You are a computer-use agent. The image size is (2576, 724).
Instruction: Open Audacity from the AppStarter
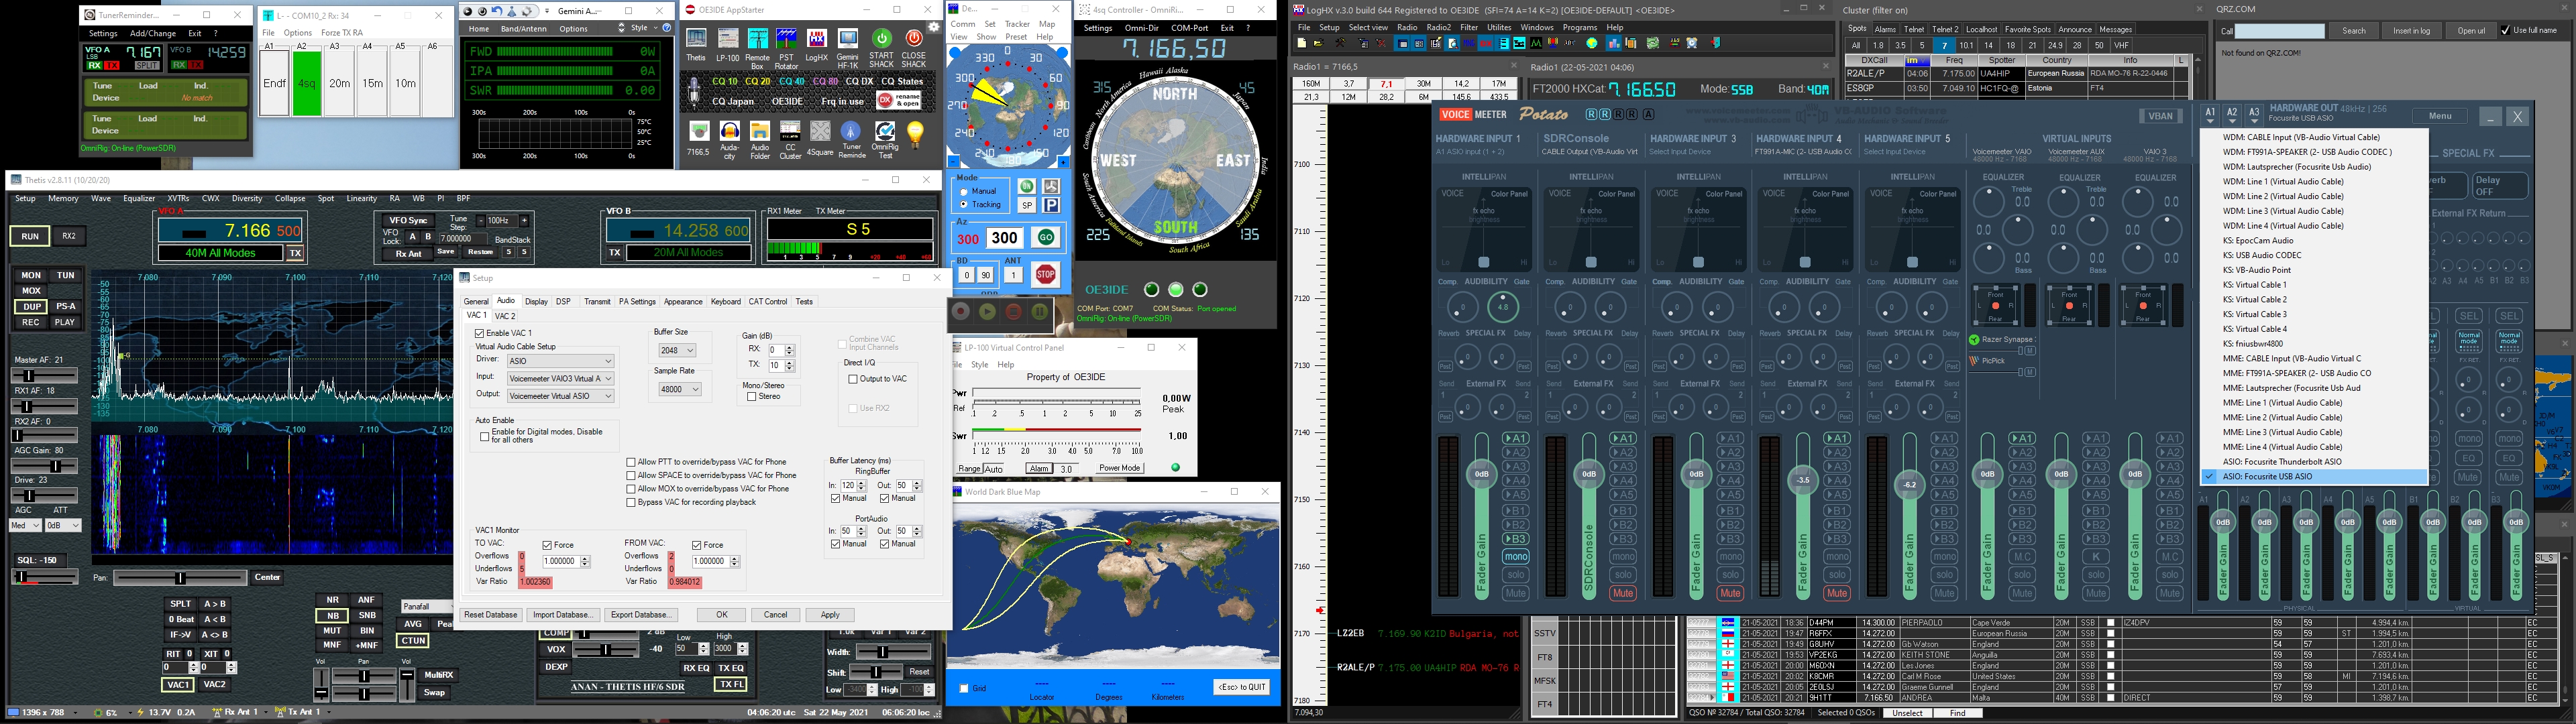[x=729, y=131]
